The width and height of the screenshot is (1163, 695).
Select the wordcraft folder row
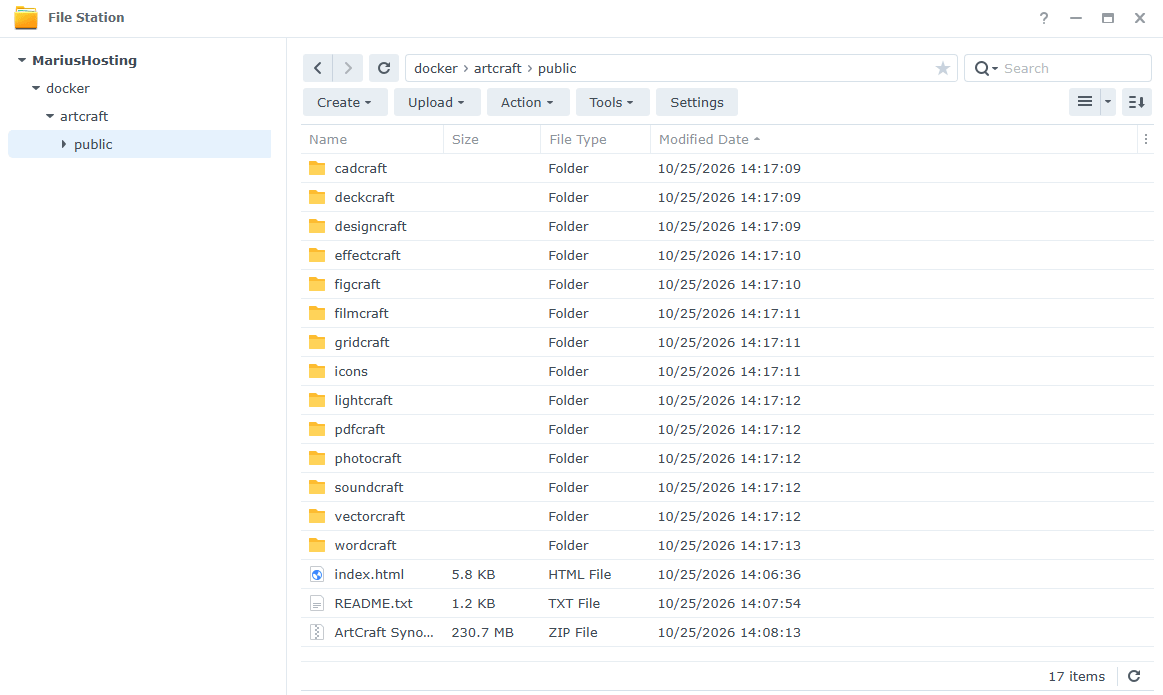pos(728,545)
